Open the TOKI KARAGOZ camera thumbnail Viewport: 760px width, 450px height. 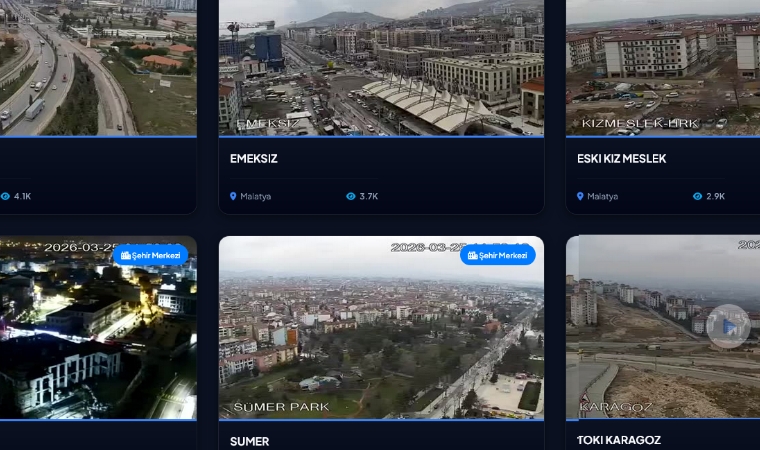(663, 328)
